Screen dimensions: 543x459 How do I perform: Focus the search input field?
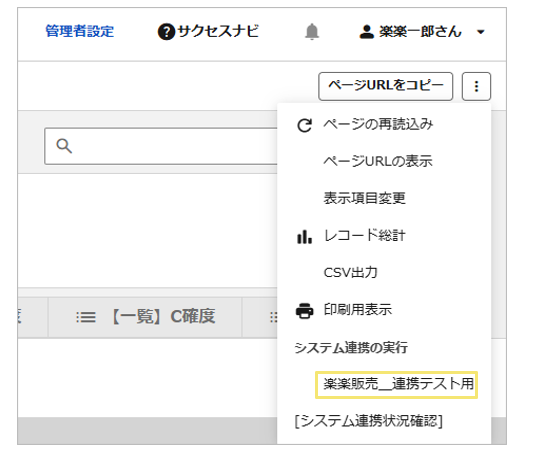pyautogui.click(x=161, y=146)
